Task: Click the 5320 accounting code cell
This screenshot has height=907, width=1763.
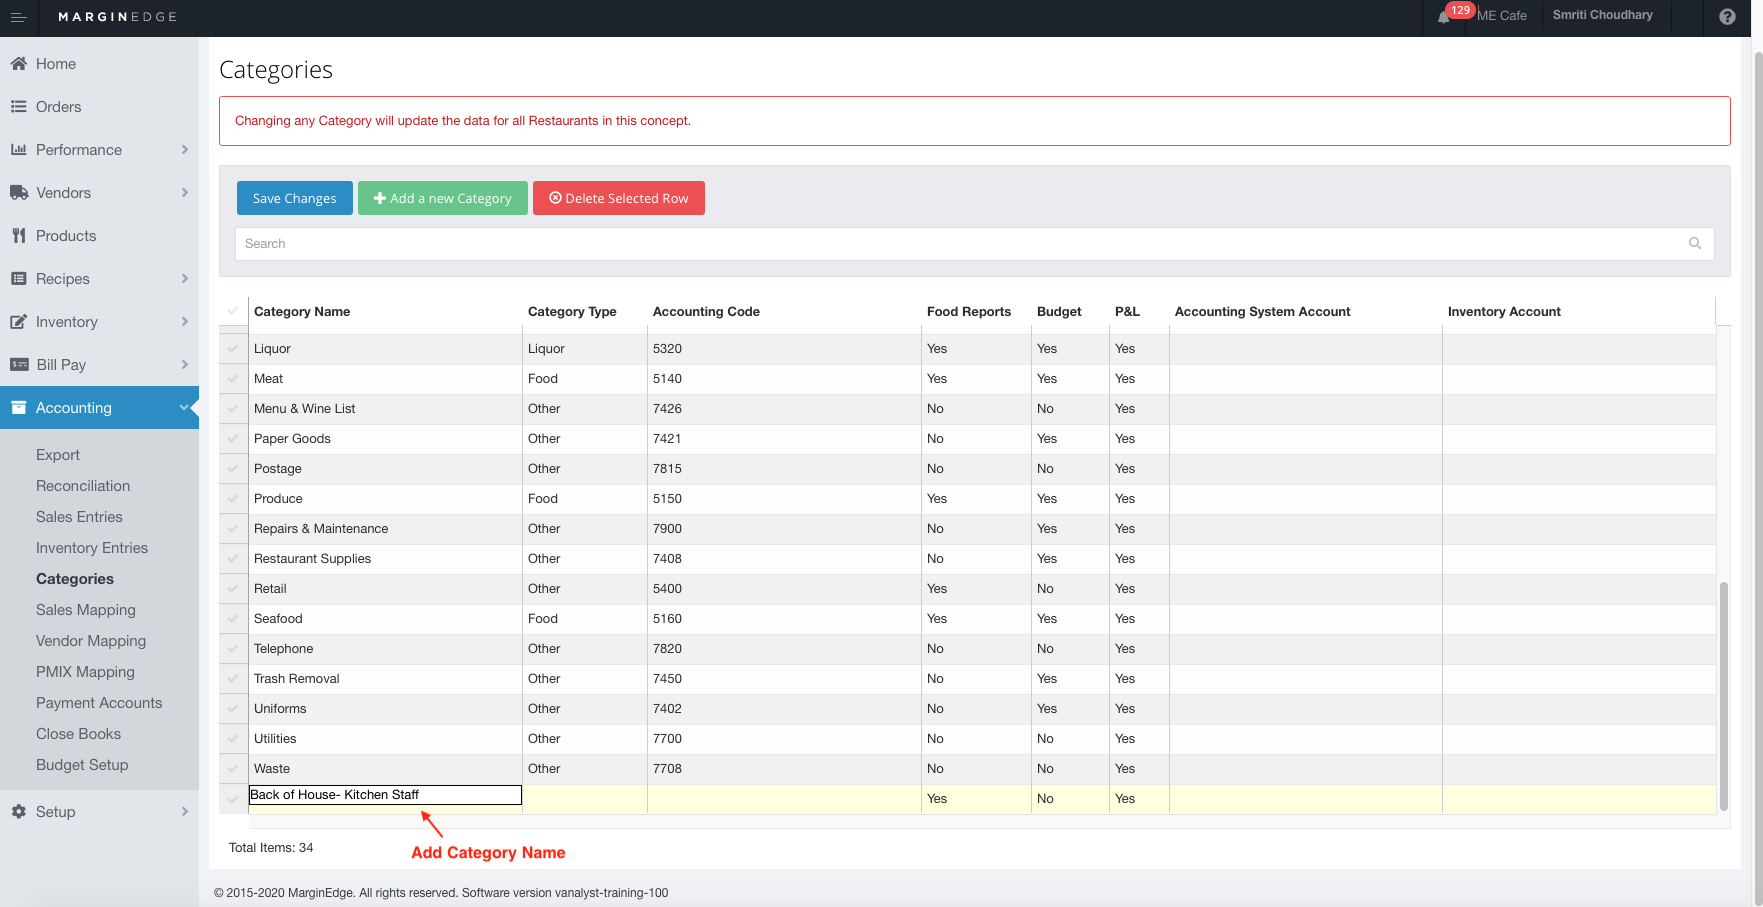Action: point(784,349)
